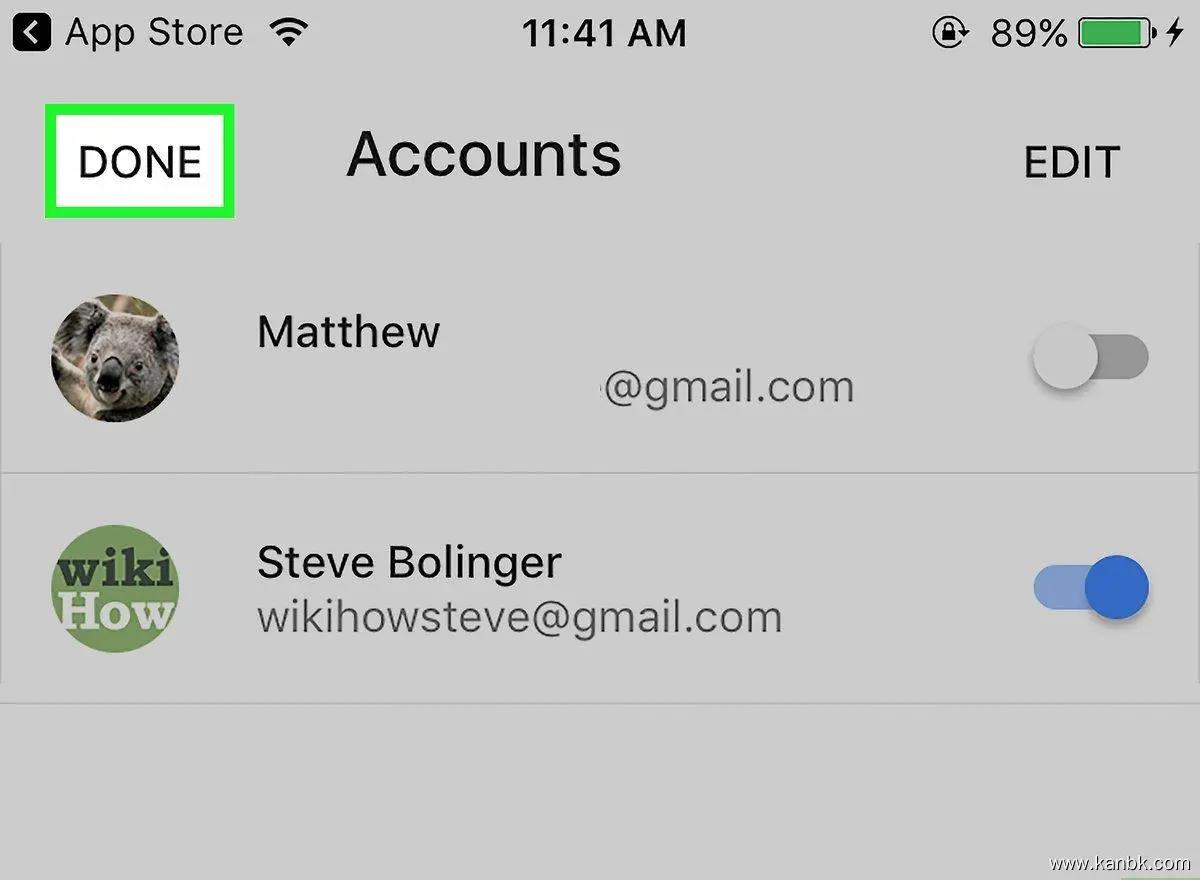Tap the App Store return label
The height and width of the screenshot is (880, 1200).
click(x=154, y=33)
